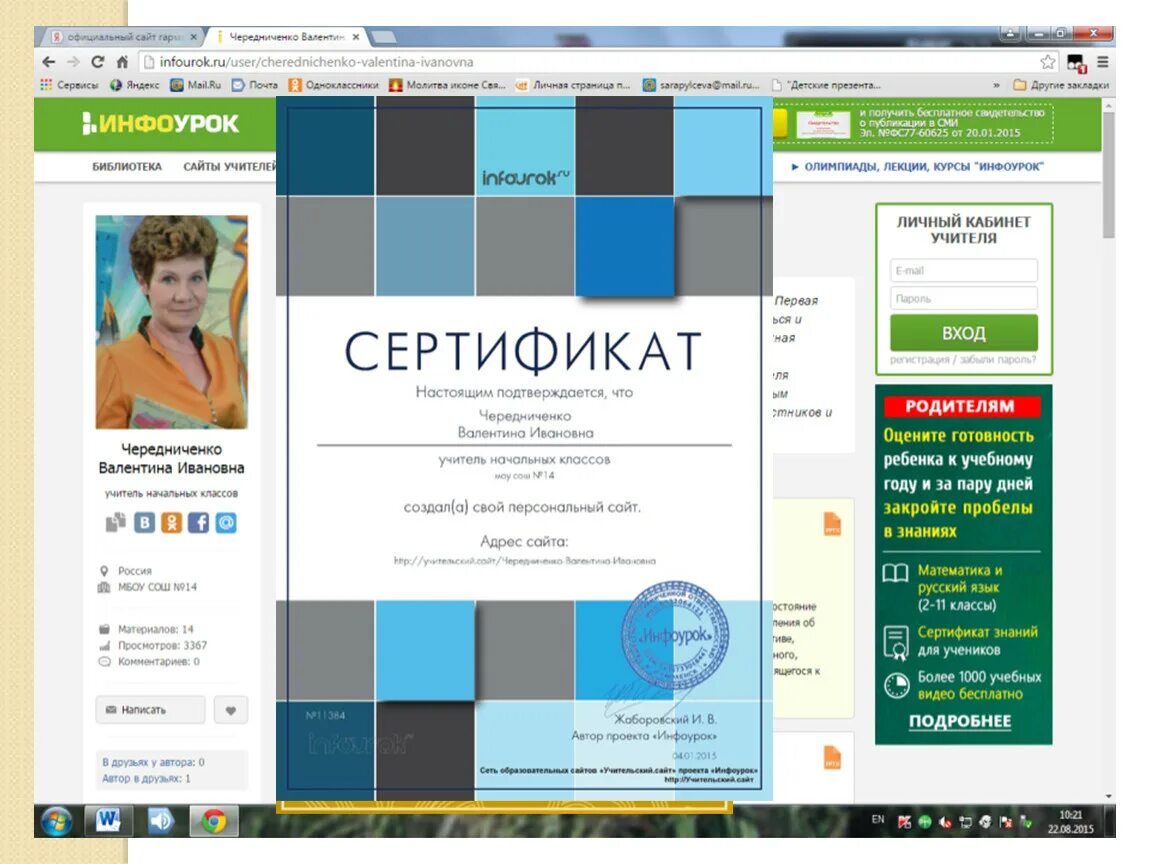Viewport: 1150px width, 864px height.
Task: Open the speaker app in taskbar
Action: [x=161, y=821]
